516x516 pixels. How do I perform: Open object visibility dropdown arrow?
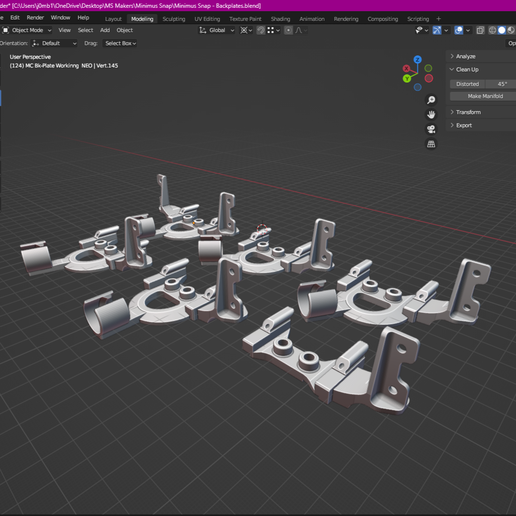click(426, 30)
